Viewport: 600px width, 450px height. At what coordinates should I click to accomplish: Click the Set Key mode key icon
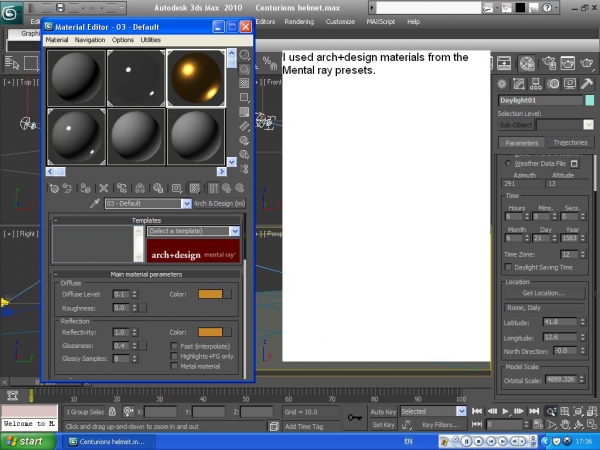coord(354,417)
